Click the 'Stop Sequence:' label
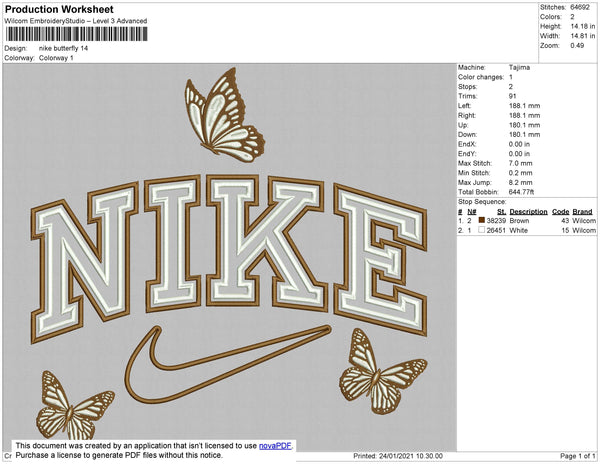Image resolution: width=600 pixels, height=464 pixels. [x=482, y=202]
